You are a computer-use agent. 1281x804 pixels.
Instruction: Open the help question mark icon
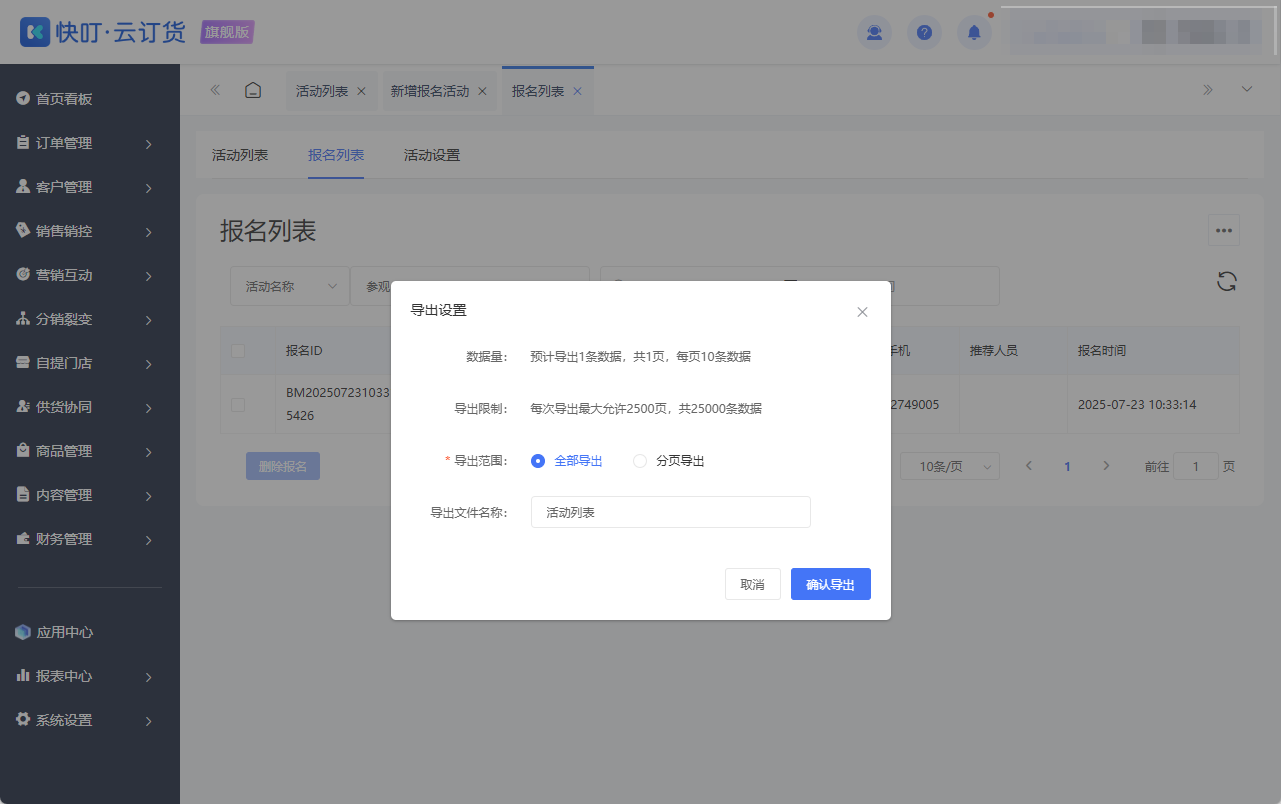[924, 32]
